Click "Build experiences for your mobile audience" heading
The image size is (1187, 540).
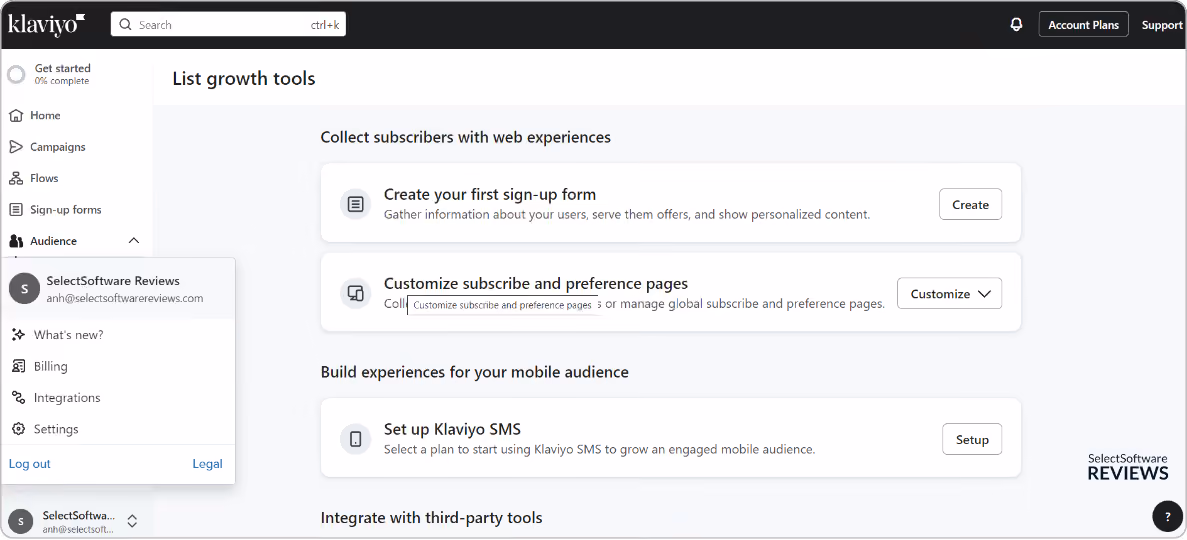point(475,372)
